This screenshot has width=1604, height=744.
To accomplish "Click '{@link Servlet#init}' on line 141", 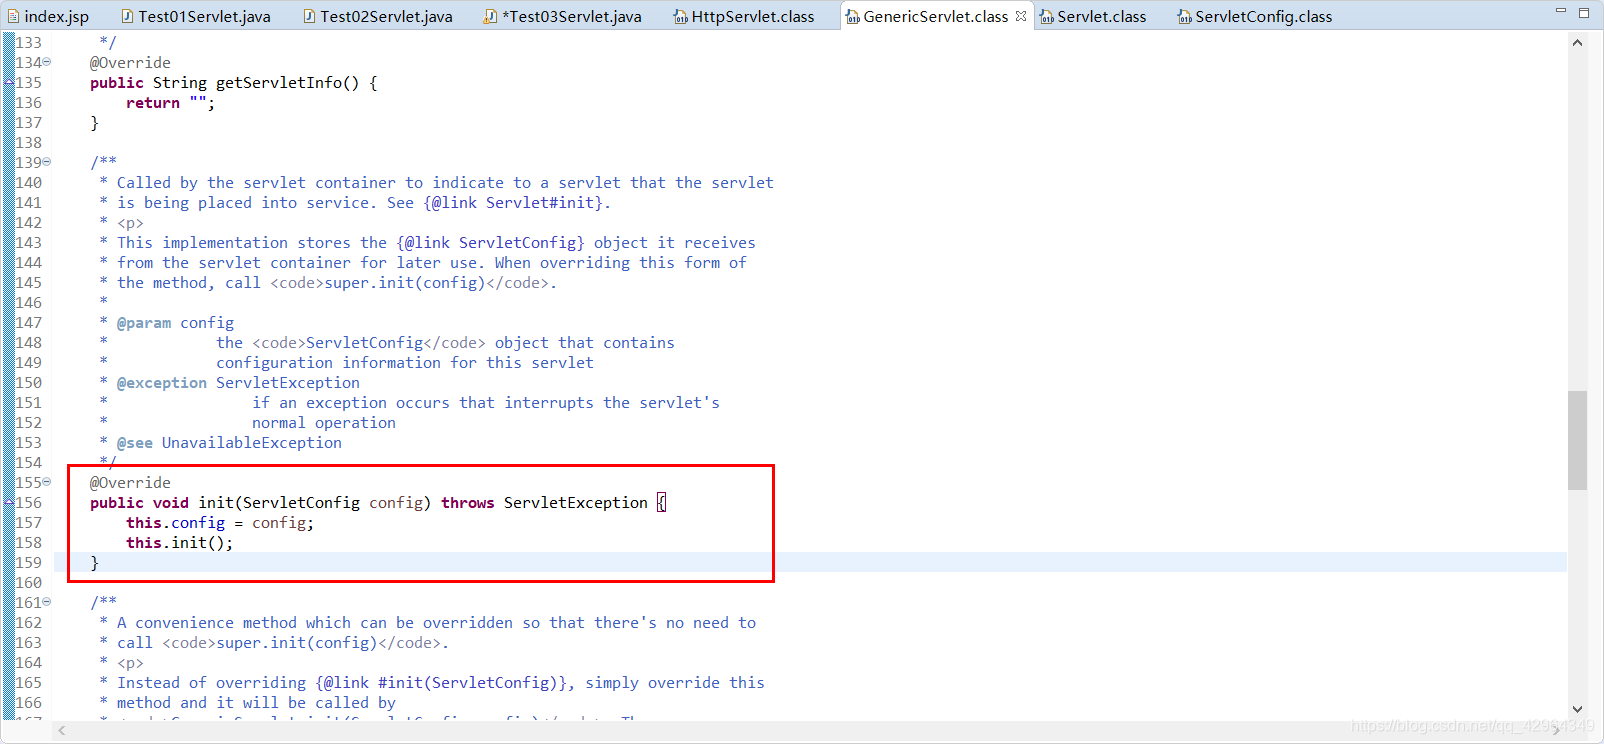I will tap(513, 203).
